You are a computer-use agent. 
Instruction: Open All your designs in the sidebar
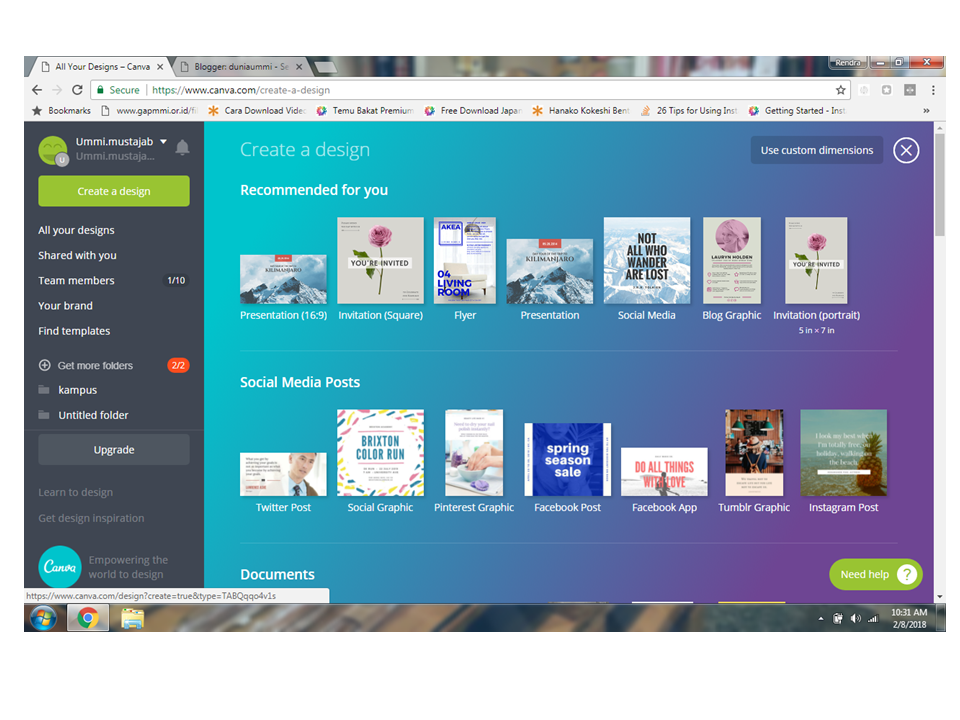(x=77, y=230)
